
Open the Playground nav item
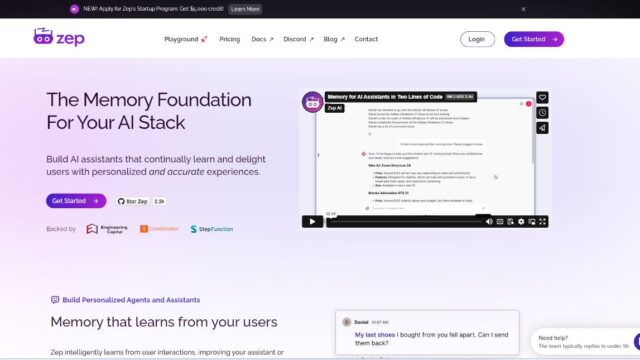186,39
